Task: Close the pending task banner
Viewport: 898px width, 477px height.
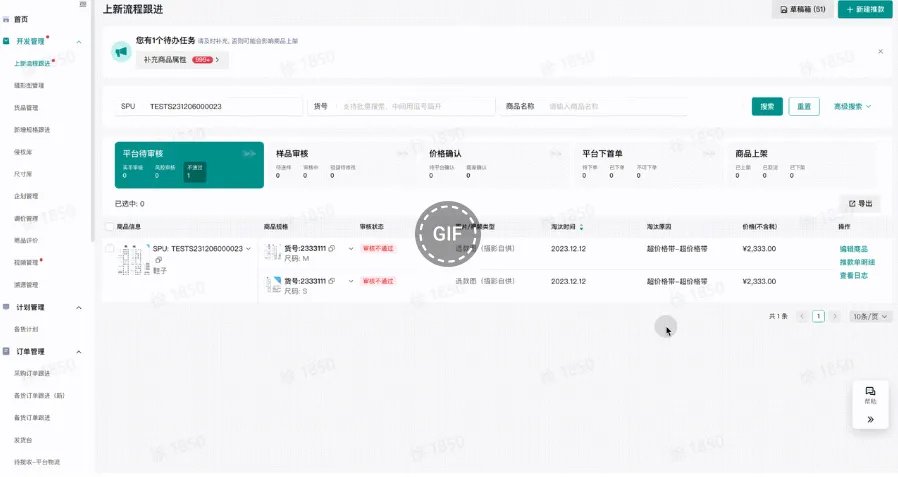Action: 880,52
